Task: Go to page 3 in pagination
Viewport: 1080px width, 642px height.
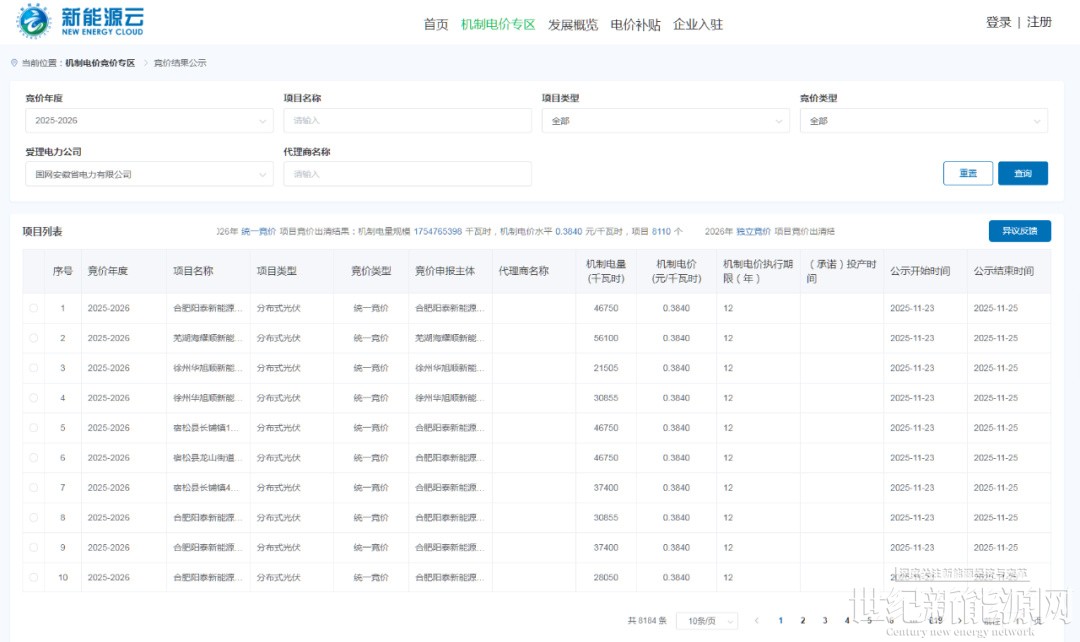Action: (x=825, y=621)
